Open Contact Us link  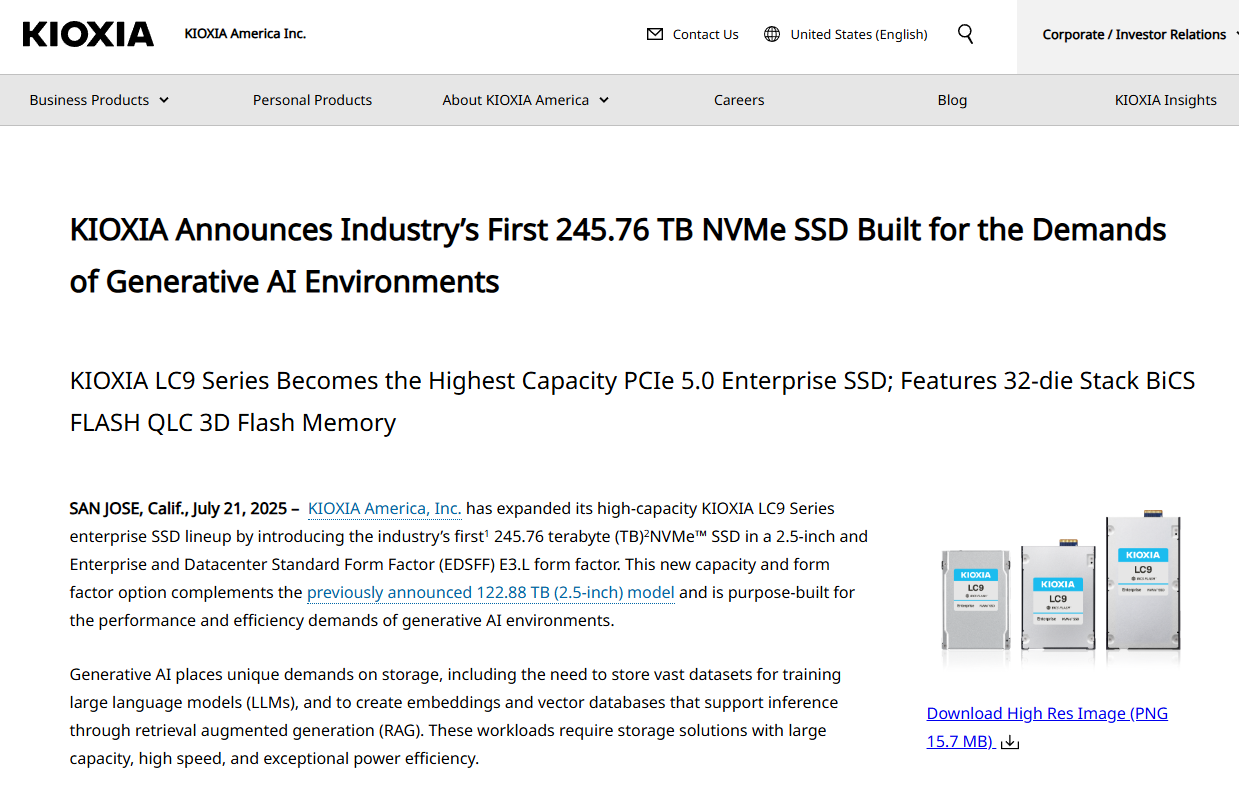click(705, 34)
